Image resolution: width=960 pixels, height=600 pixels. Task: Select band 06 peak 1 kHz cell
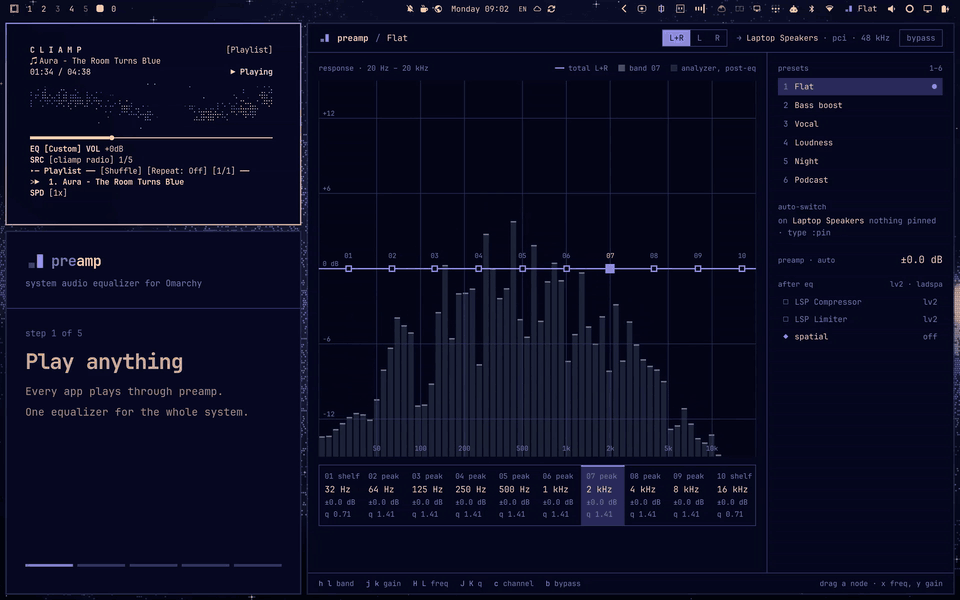(559, 495)
